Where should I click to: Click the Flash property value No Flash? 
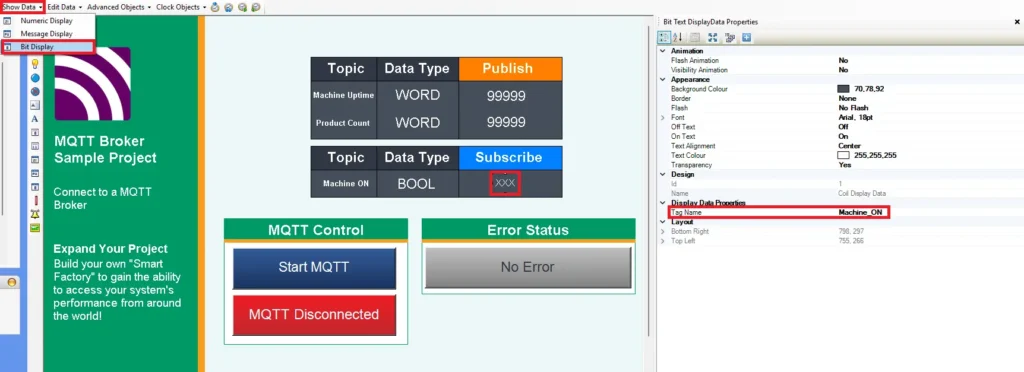coord(853,108)
